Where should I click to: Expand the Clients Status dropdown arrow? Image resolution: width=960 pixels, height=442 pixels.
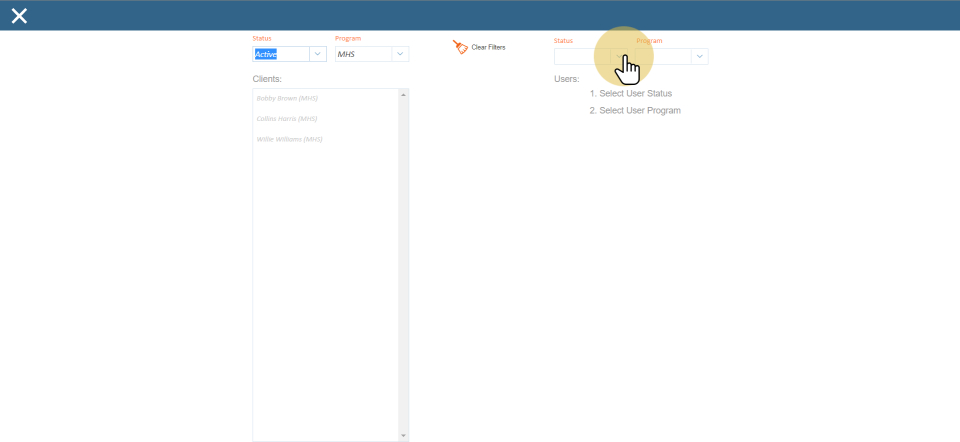coord(318,54)
